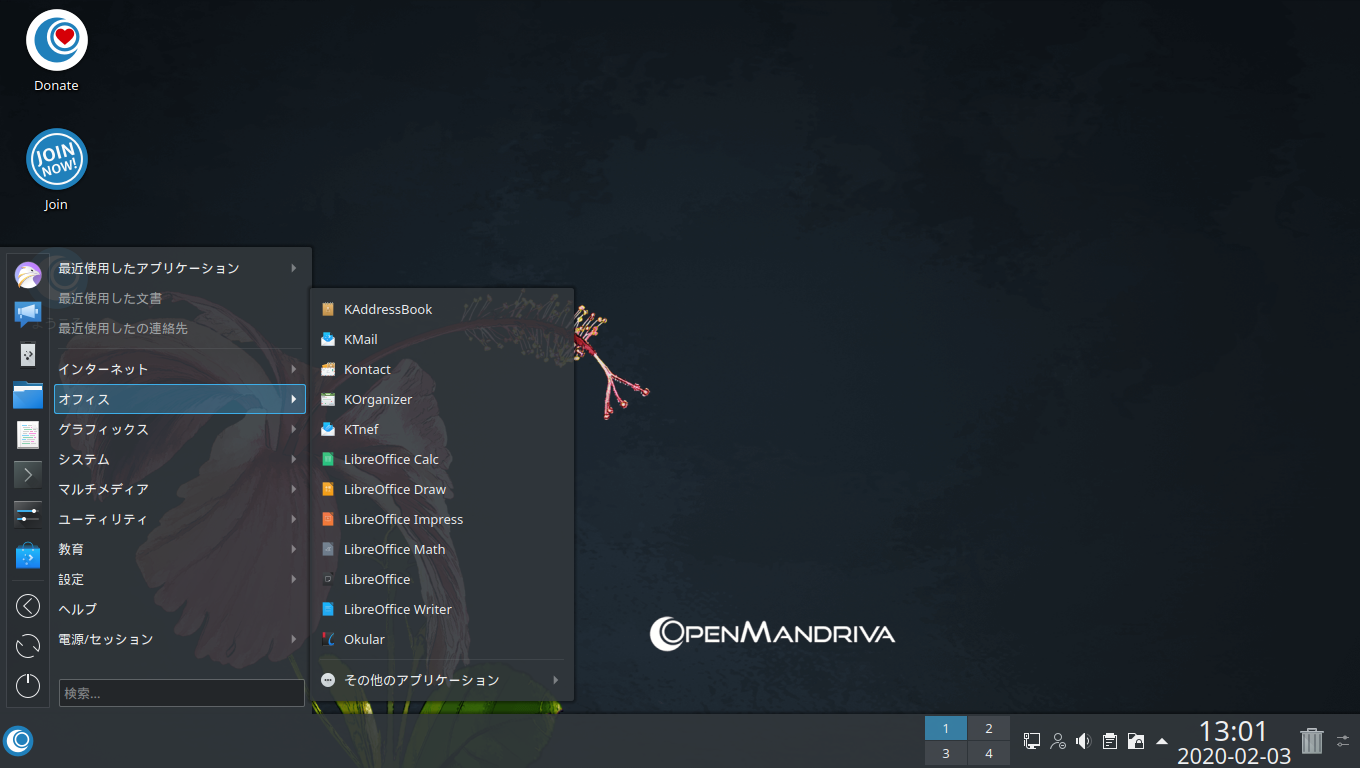Screen dimensions: 1360x768
Task: Launch Kontact from Office submenu
Action: [x=441, y=369]
